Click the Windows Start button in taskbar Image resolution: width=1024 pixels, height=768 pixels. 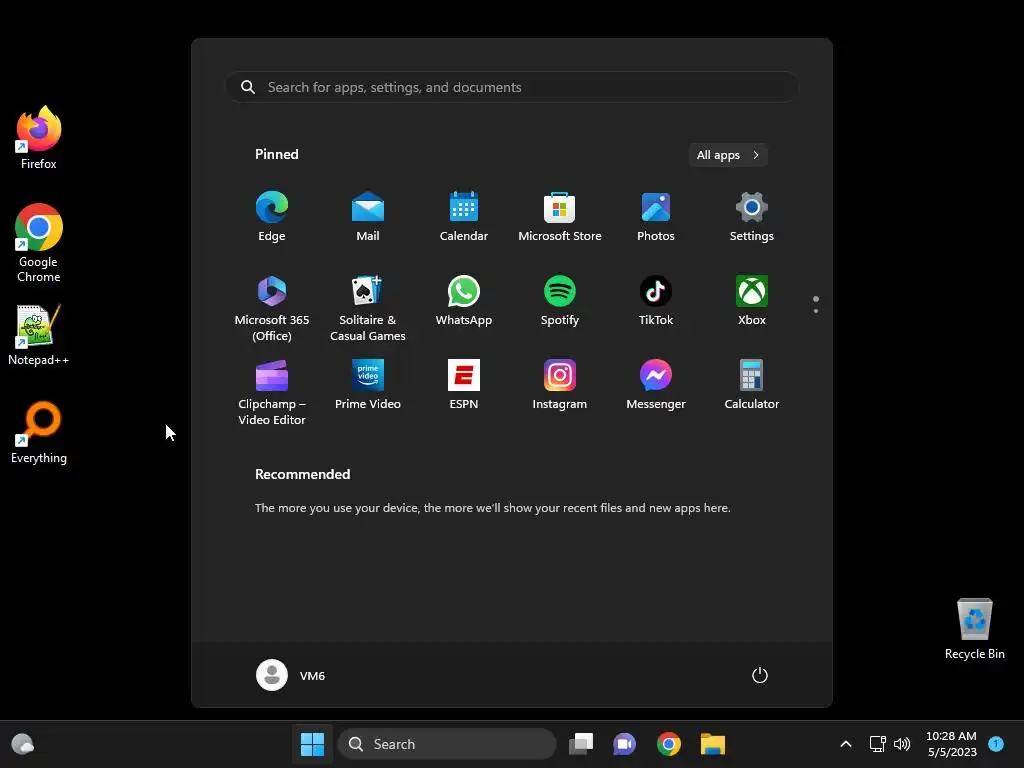[312, 744]
